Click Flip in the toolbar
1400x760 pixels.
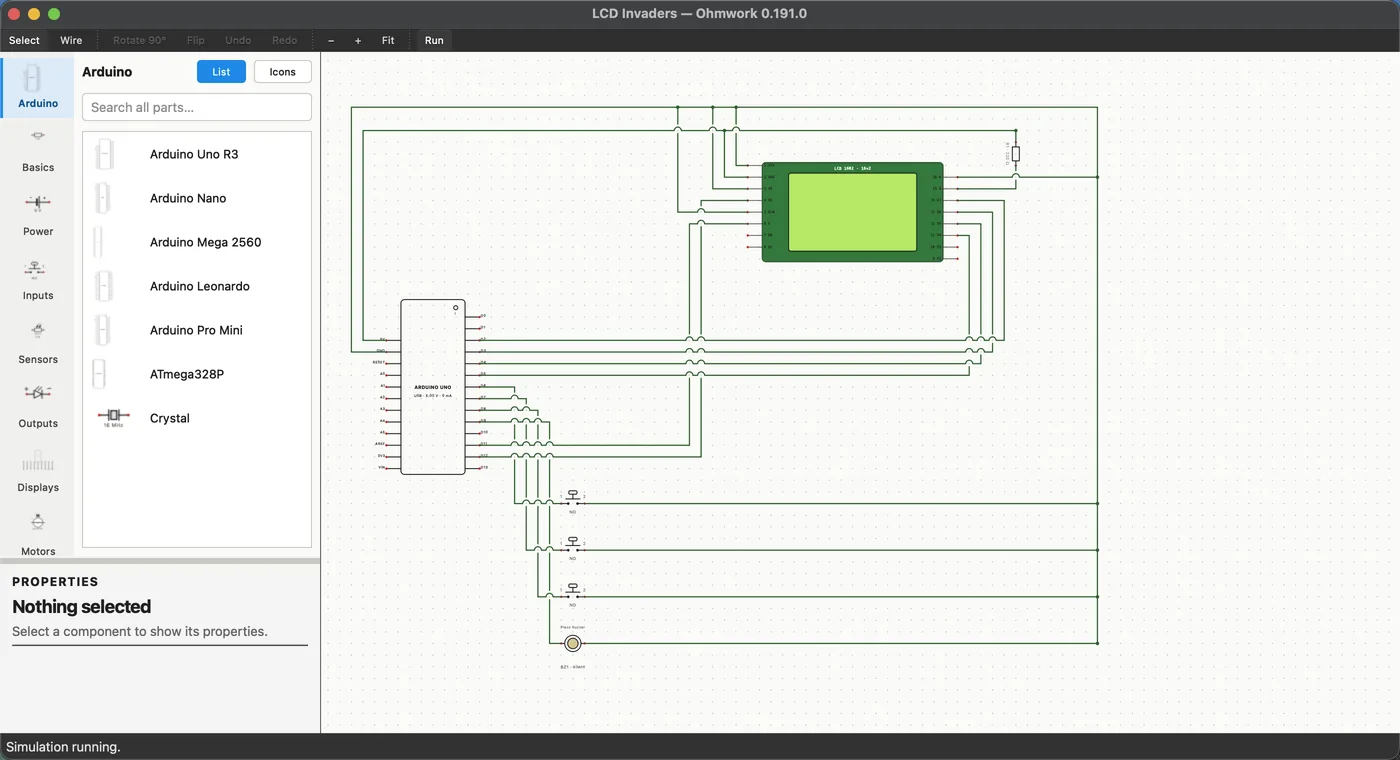coord(196,40)
